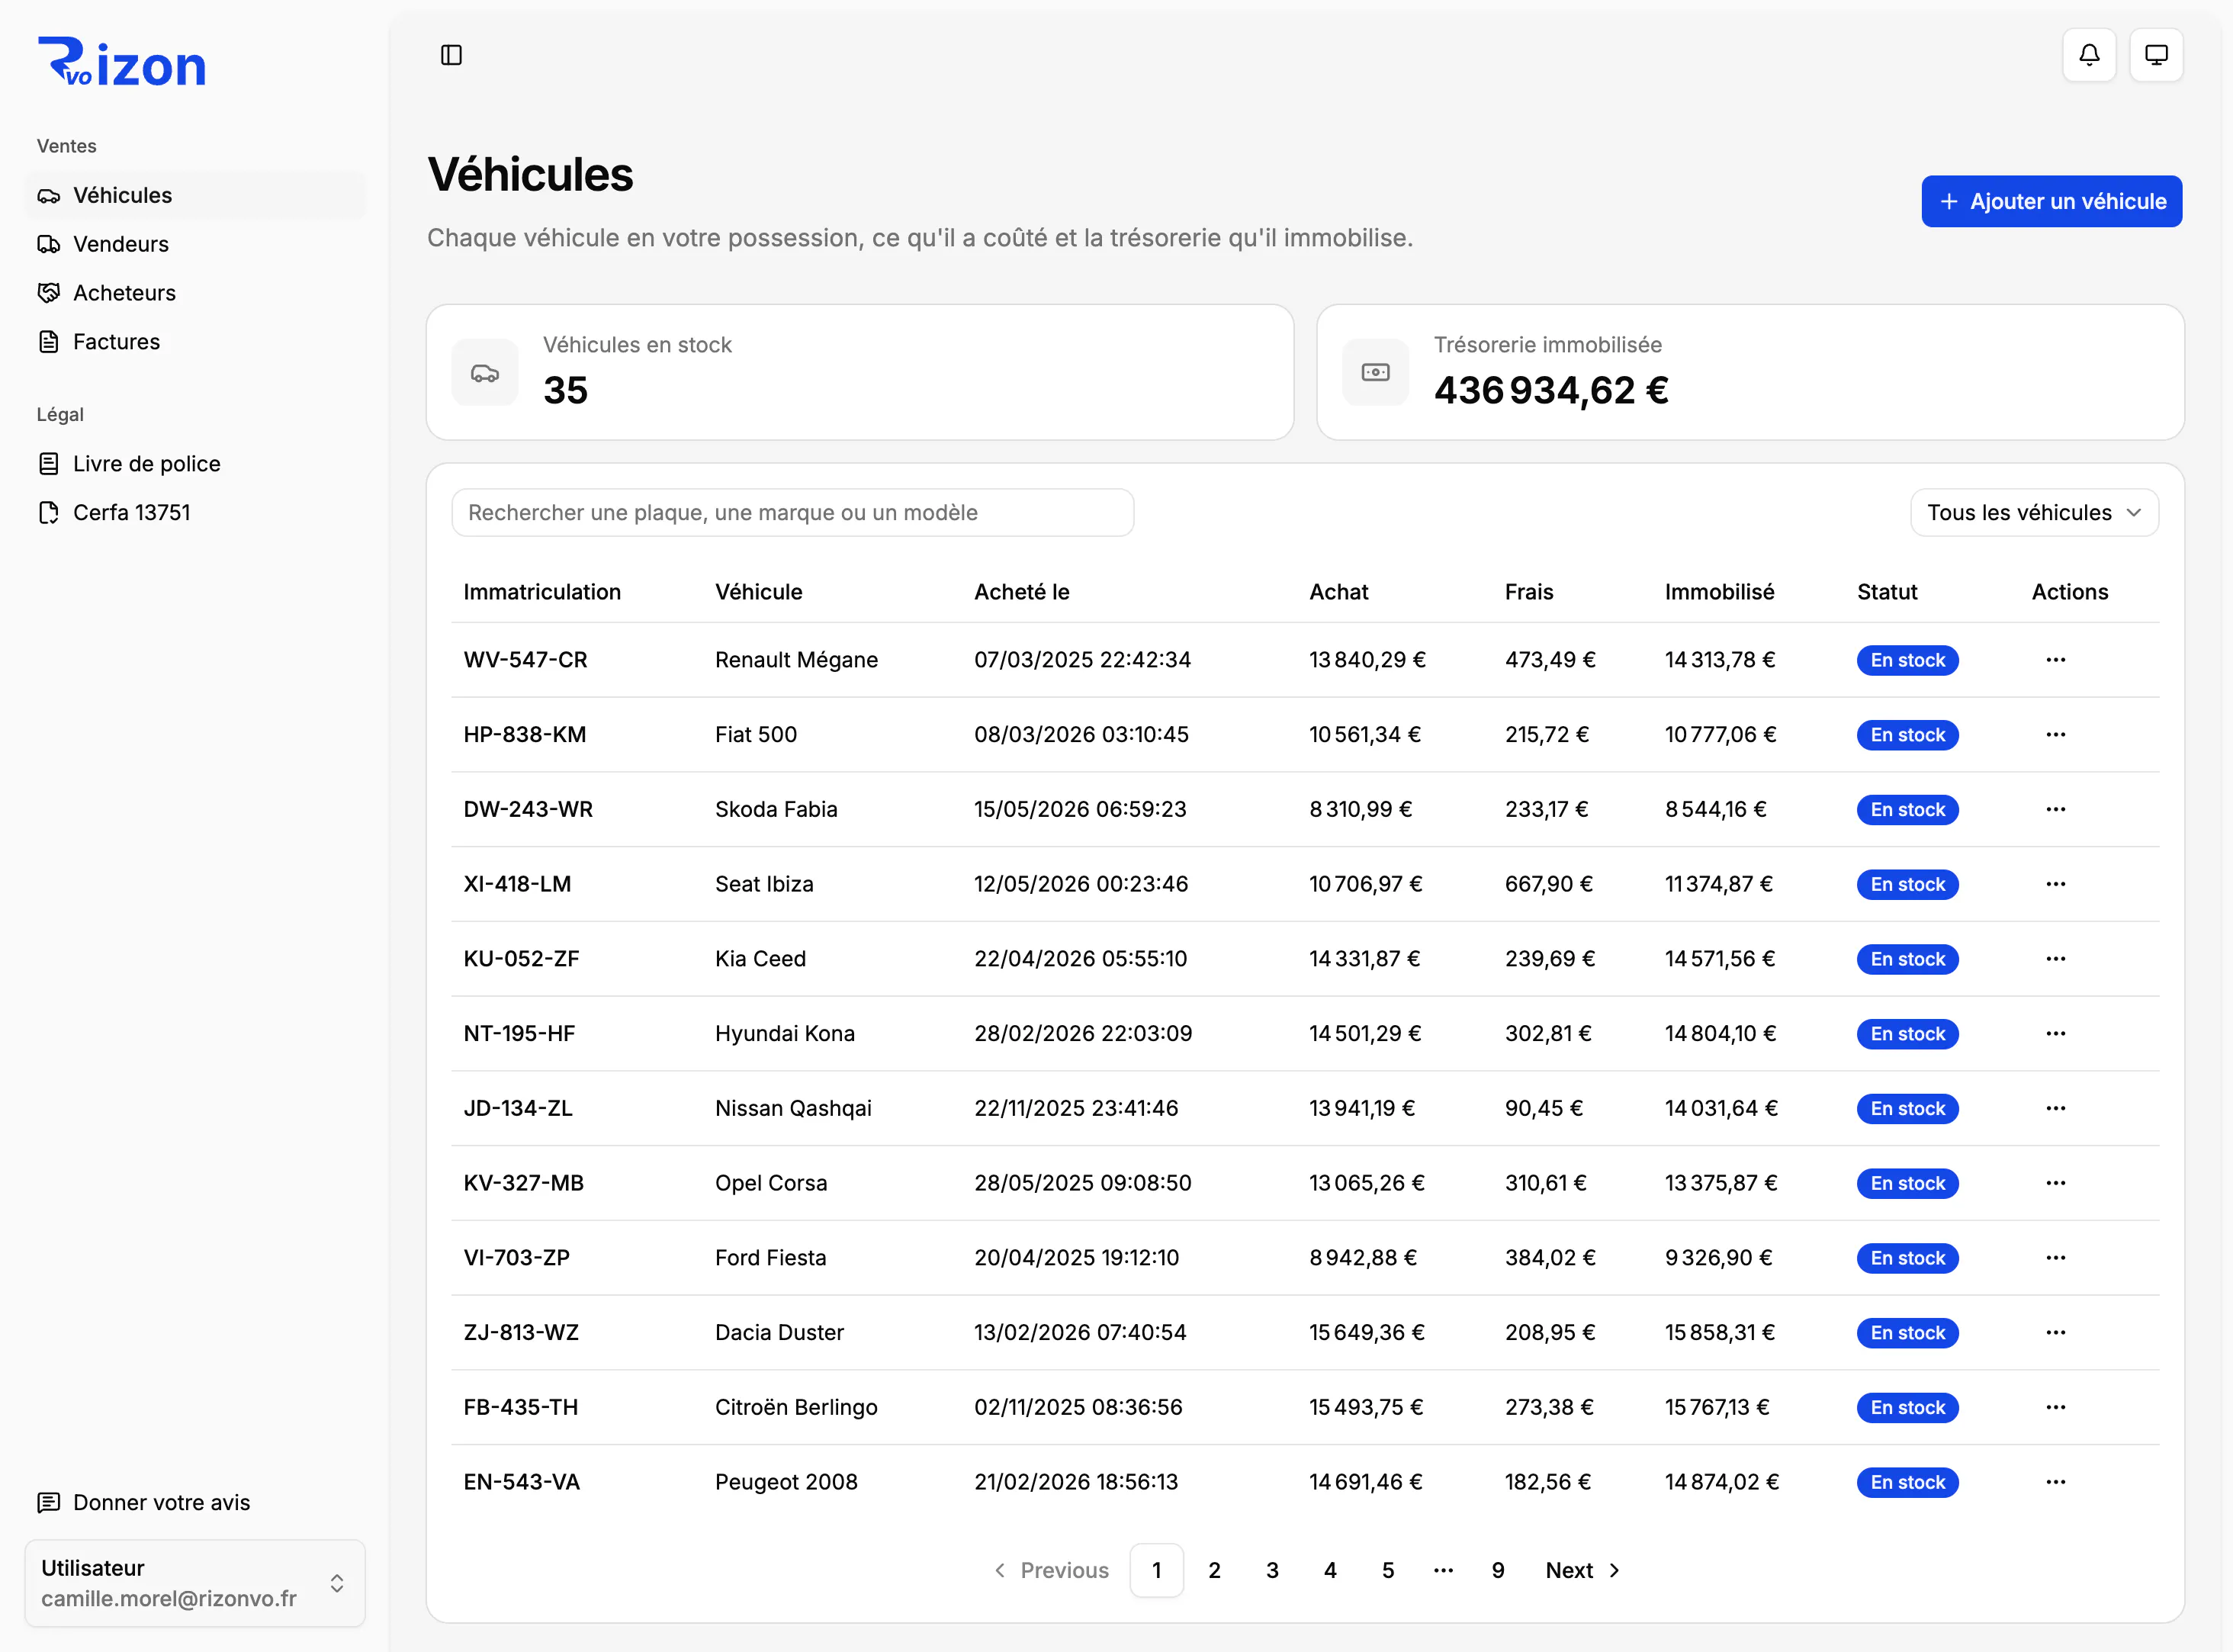Click the En stock badge for Renault Mégane
This screenshot has width=2233, height=1652.
coord(1907,660)
